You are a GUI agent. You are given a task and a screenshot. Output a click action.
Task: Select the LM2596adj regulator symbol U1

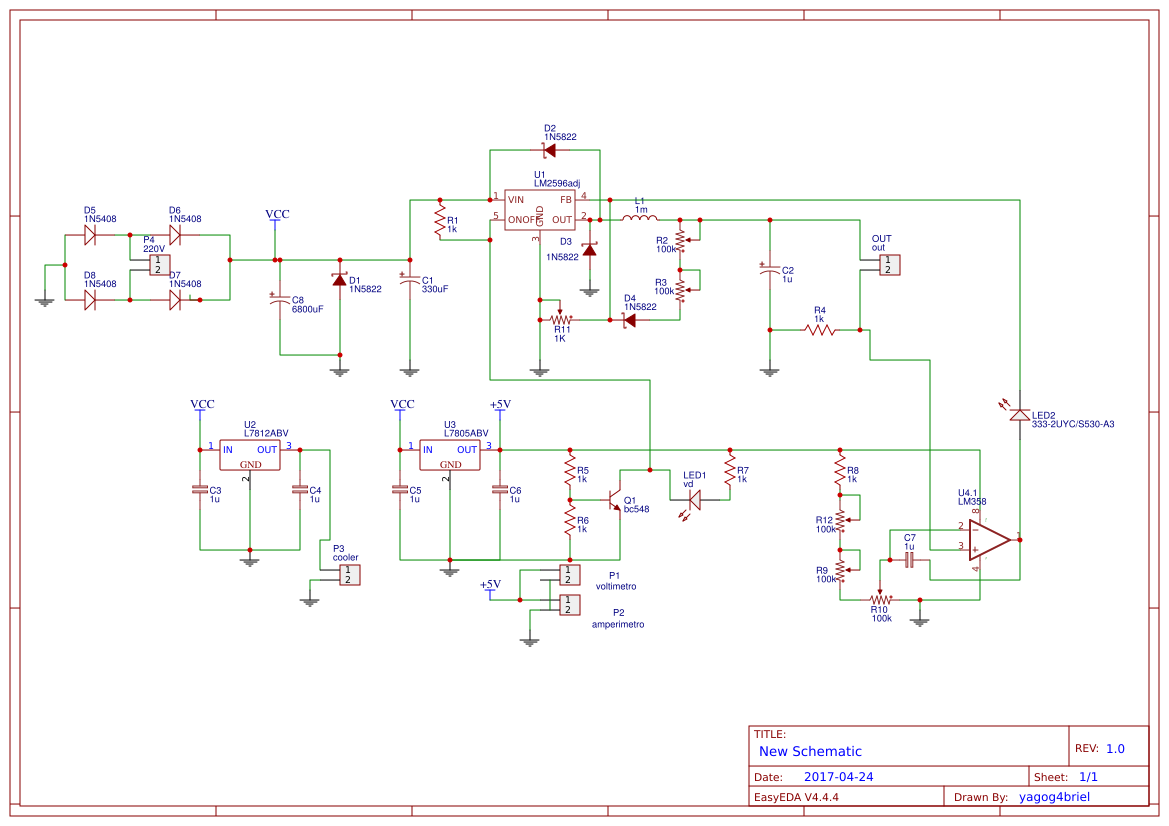pos(540,210)
